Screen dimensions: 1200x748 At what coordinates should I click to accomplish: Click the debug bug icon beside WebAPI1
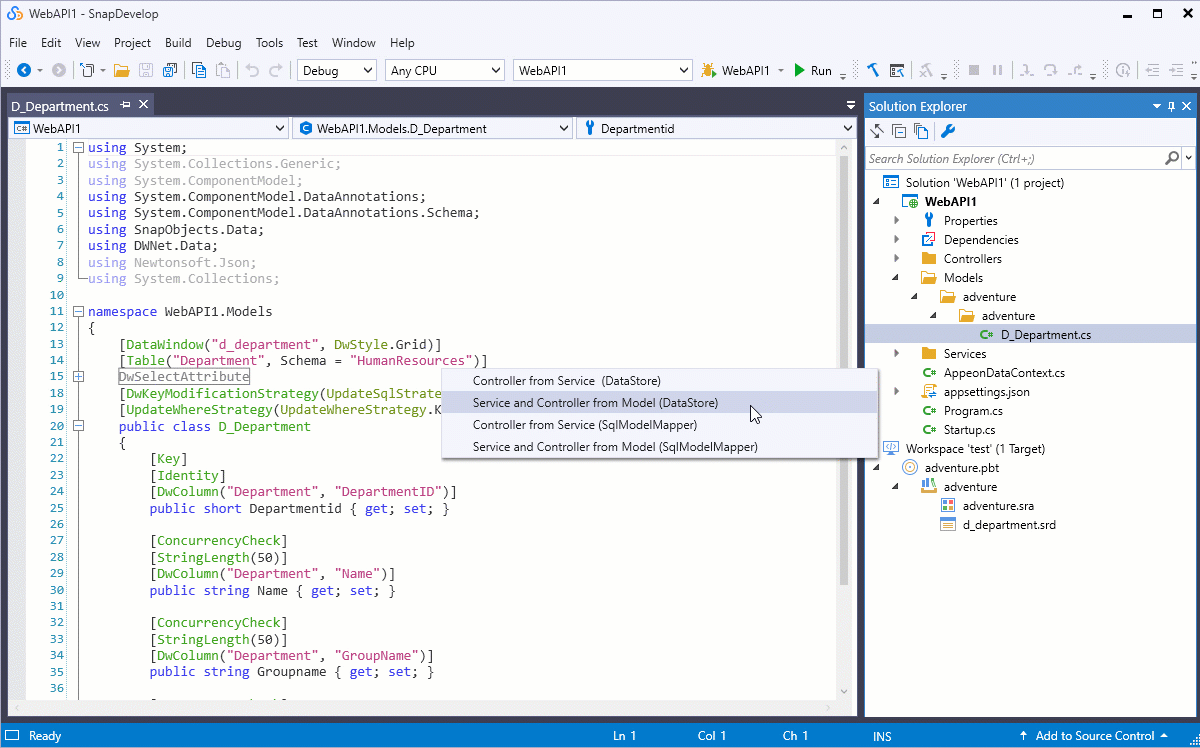708,70
